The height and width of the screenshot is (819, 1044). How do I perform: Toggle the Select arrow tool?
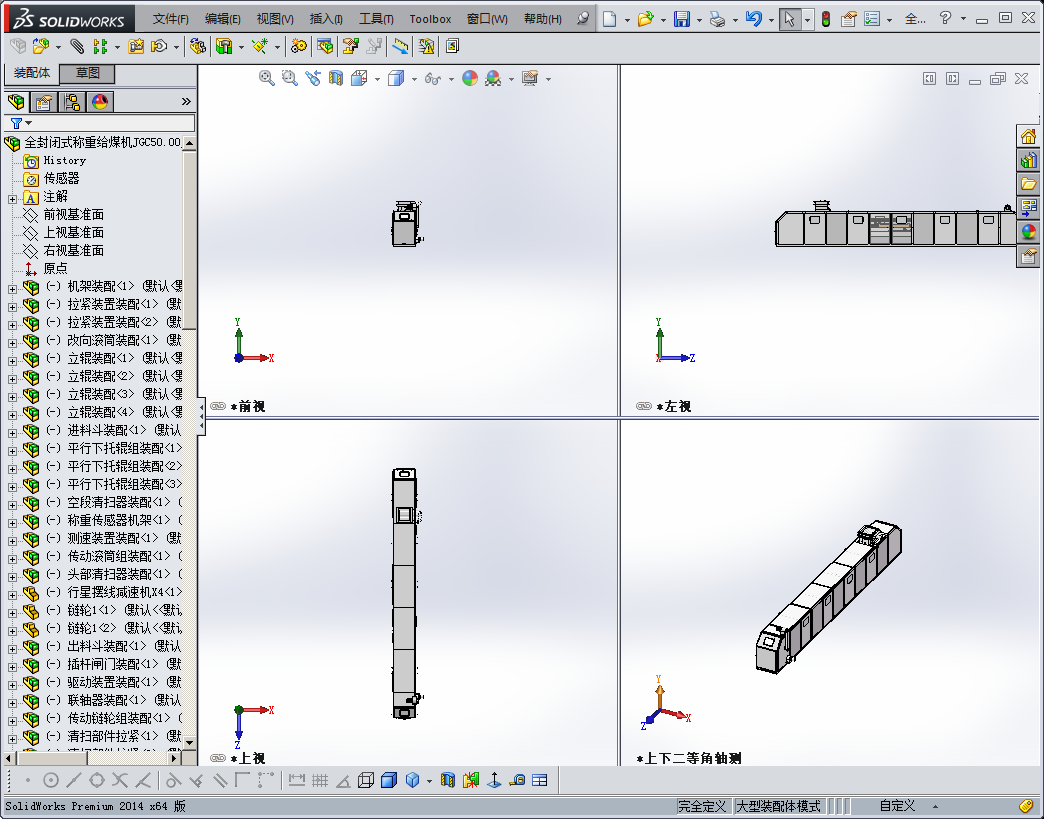789,19
